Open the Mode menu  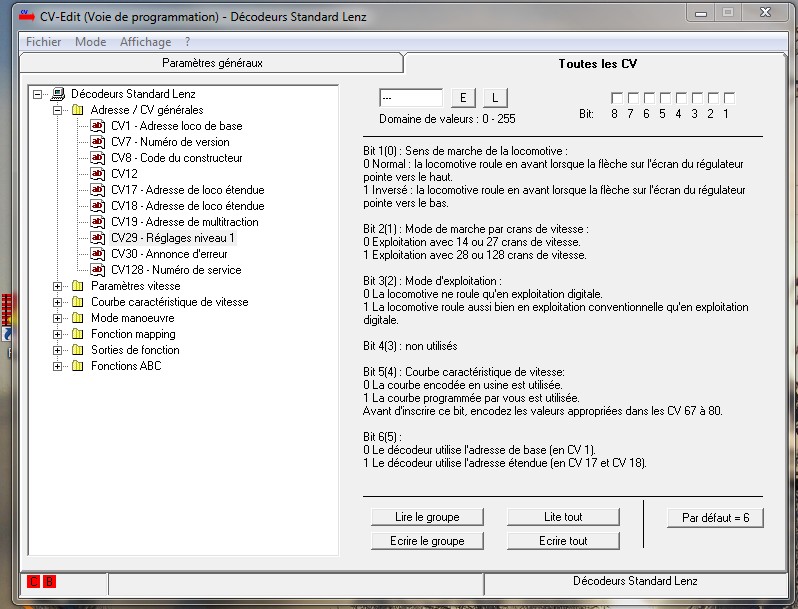coord(91,42)
